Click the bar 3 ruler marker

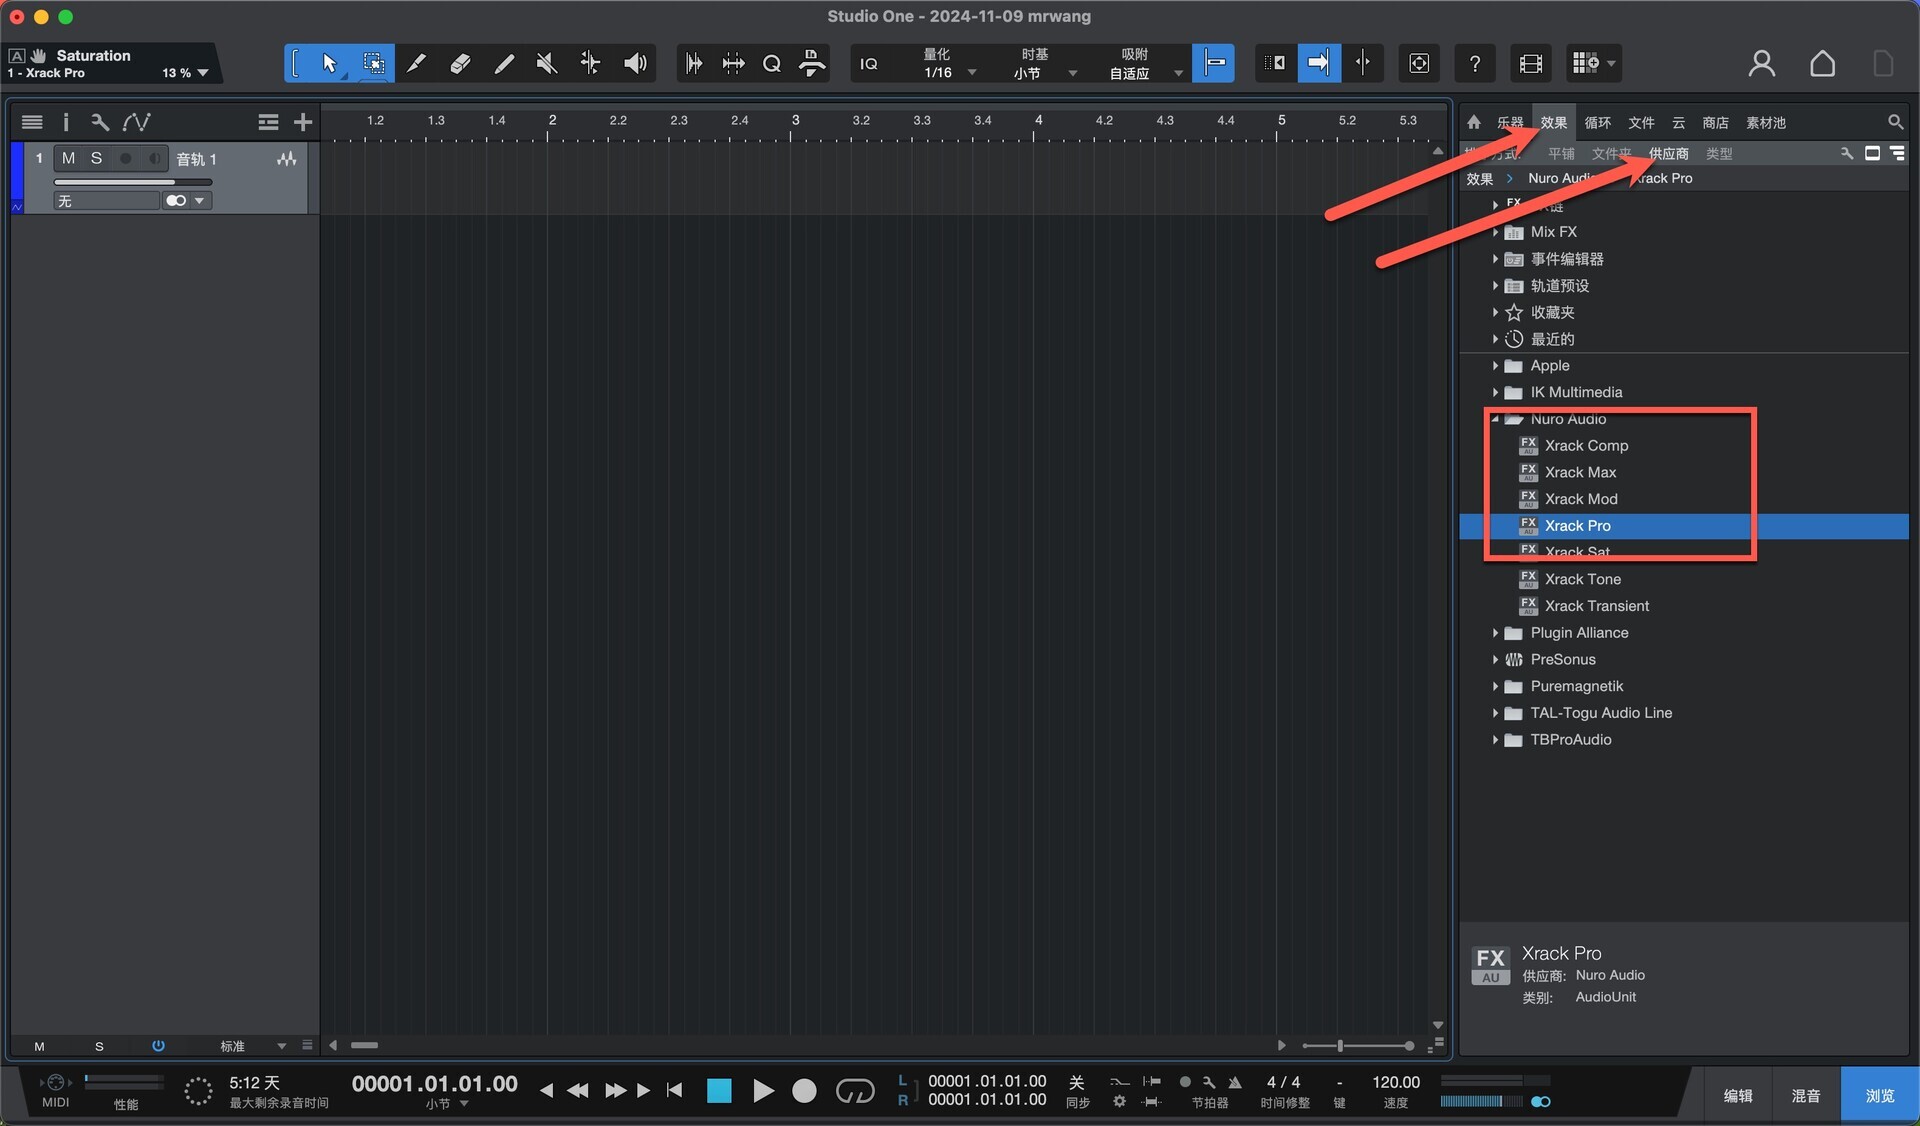[795, 120]
